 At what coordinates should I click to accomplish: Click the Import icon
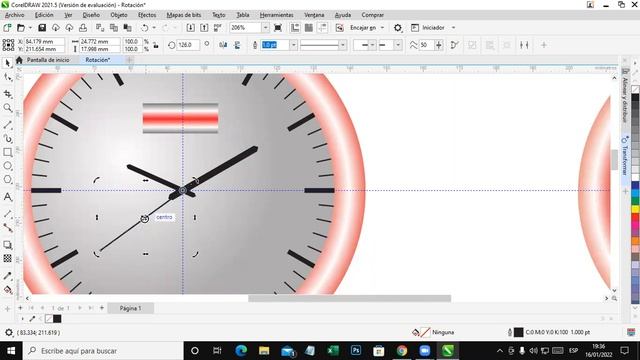click(190, 28)
